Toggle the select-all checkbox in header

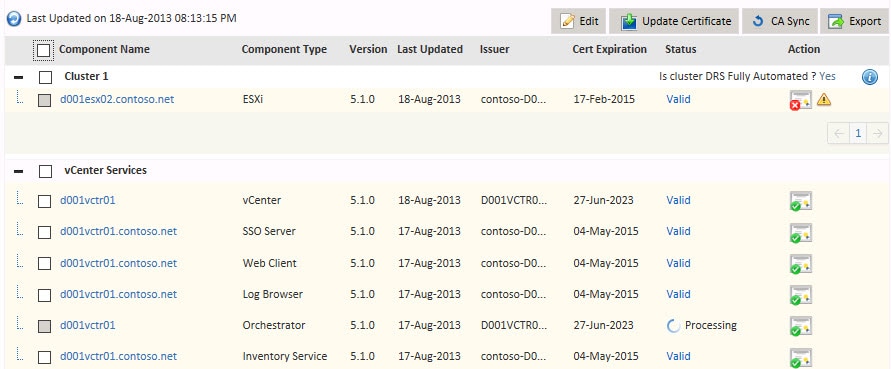click(x=43, y=50)
